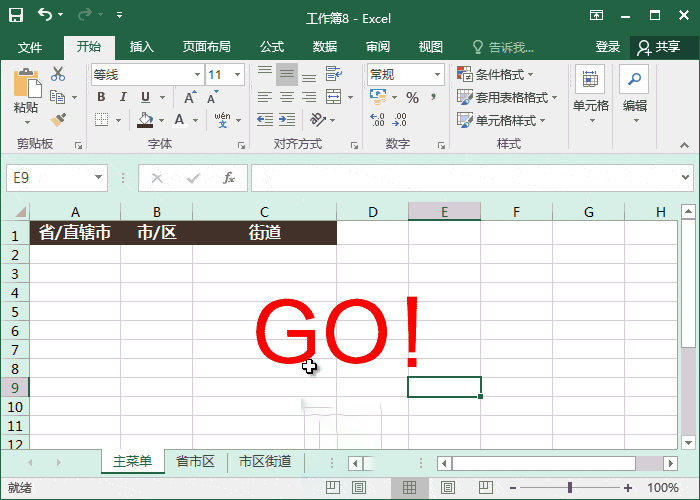
Task: Expand the formula bar chevron
Action: tap(686, 178)
